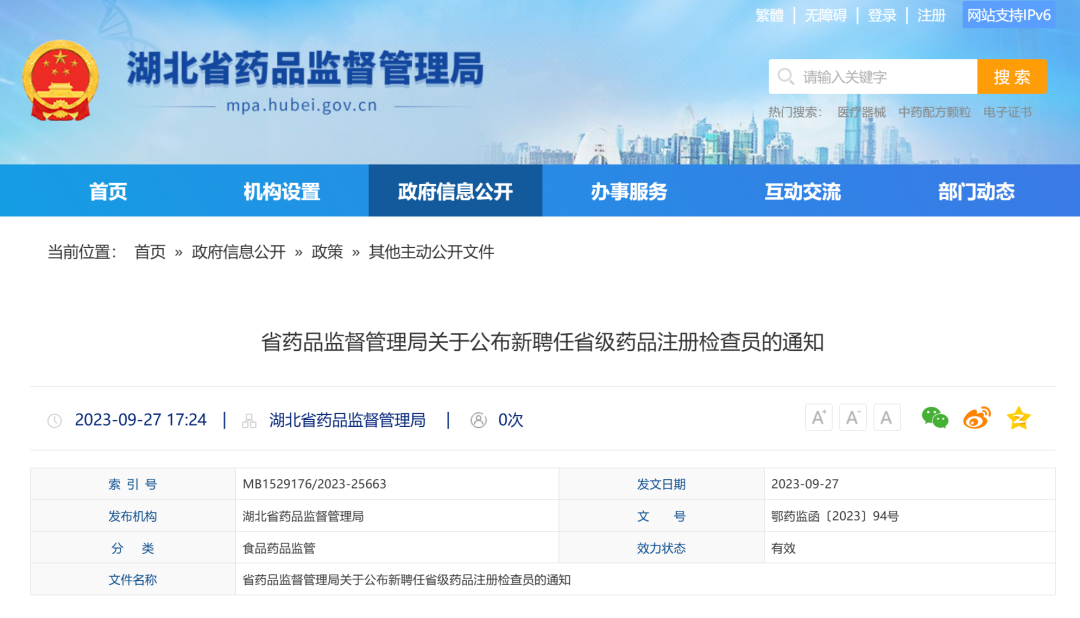Go to 办事服务 in navigation bar
The height and width of the screenshot is (618, 1080).
tap(628, 191)
